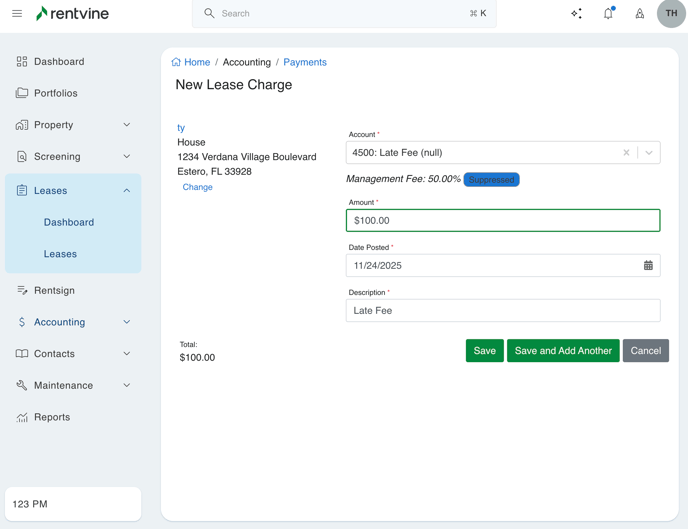
Task: Expand the Account dropdown arrow
Action: pos(649,153)
